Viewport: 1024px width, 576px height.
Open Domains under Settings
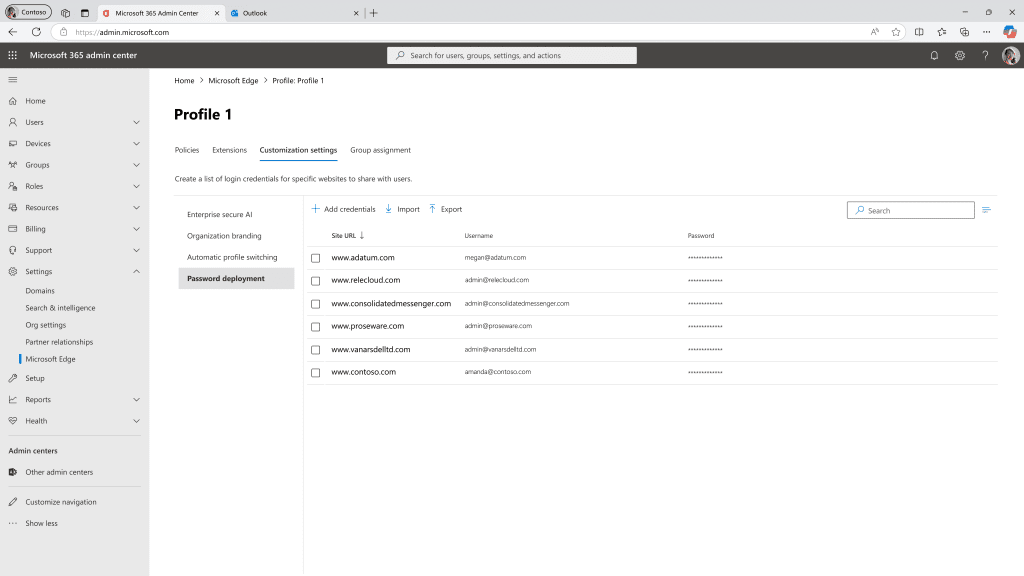click(x=40, y=291)
